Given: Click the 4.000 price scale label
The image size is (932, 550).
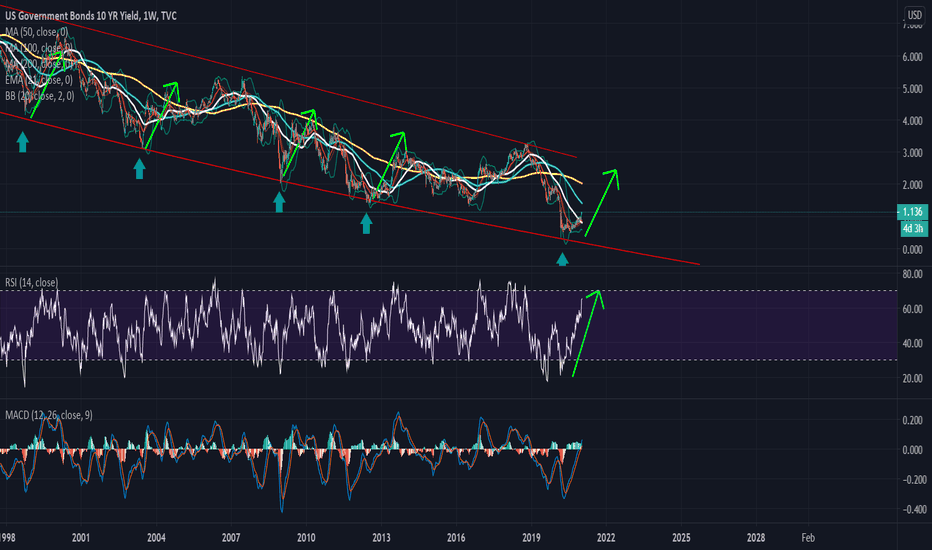Looking at the screenshot, I should coord(912,121).
